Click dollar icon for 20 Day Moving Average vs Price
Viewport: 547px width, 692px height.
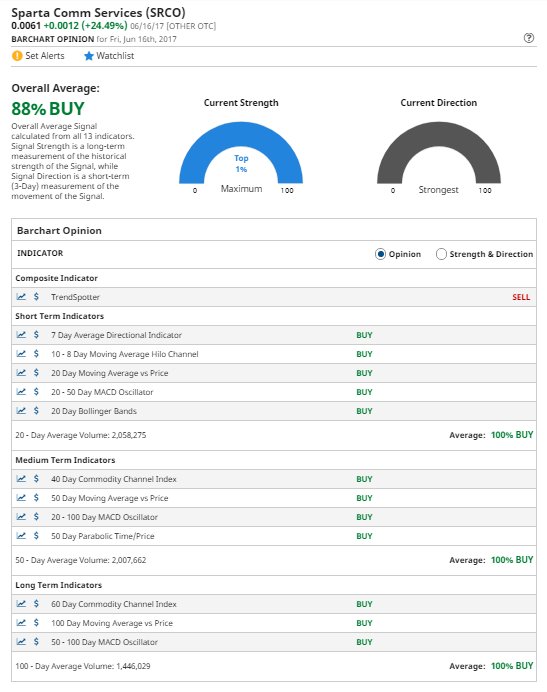(x=36, y=372)
